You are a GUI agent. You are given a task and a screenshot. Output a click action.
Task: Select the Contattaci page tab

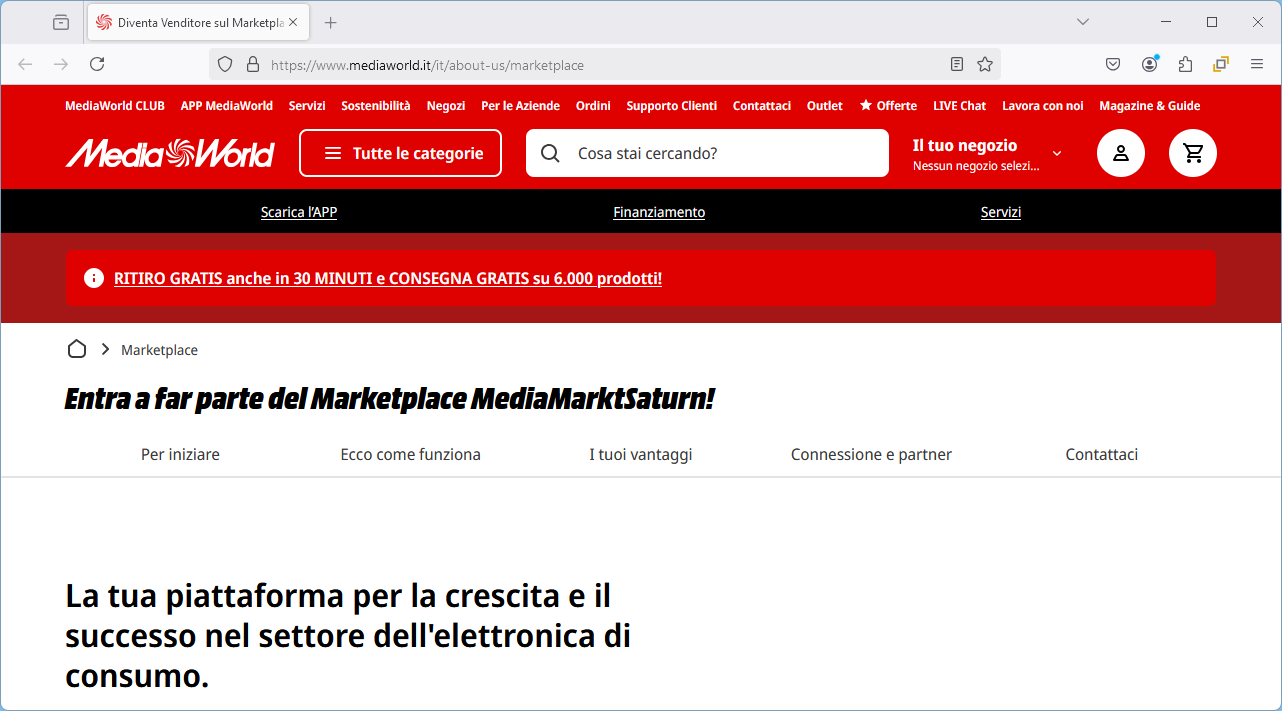pyautogui.click(x=1102, y=454)
